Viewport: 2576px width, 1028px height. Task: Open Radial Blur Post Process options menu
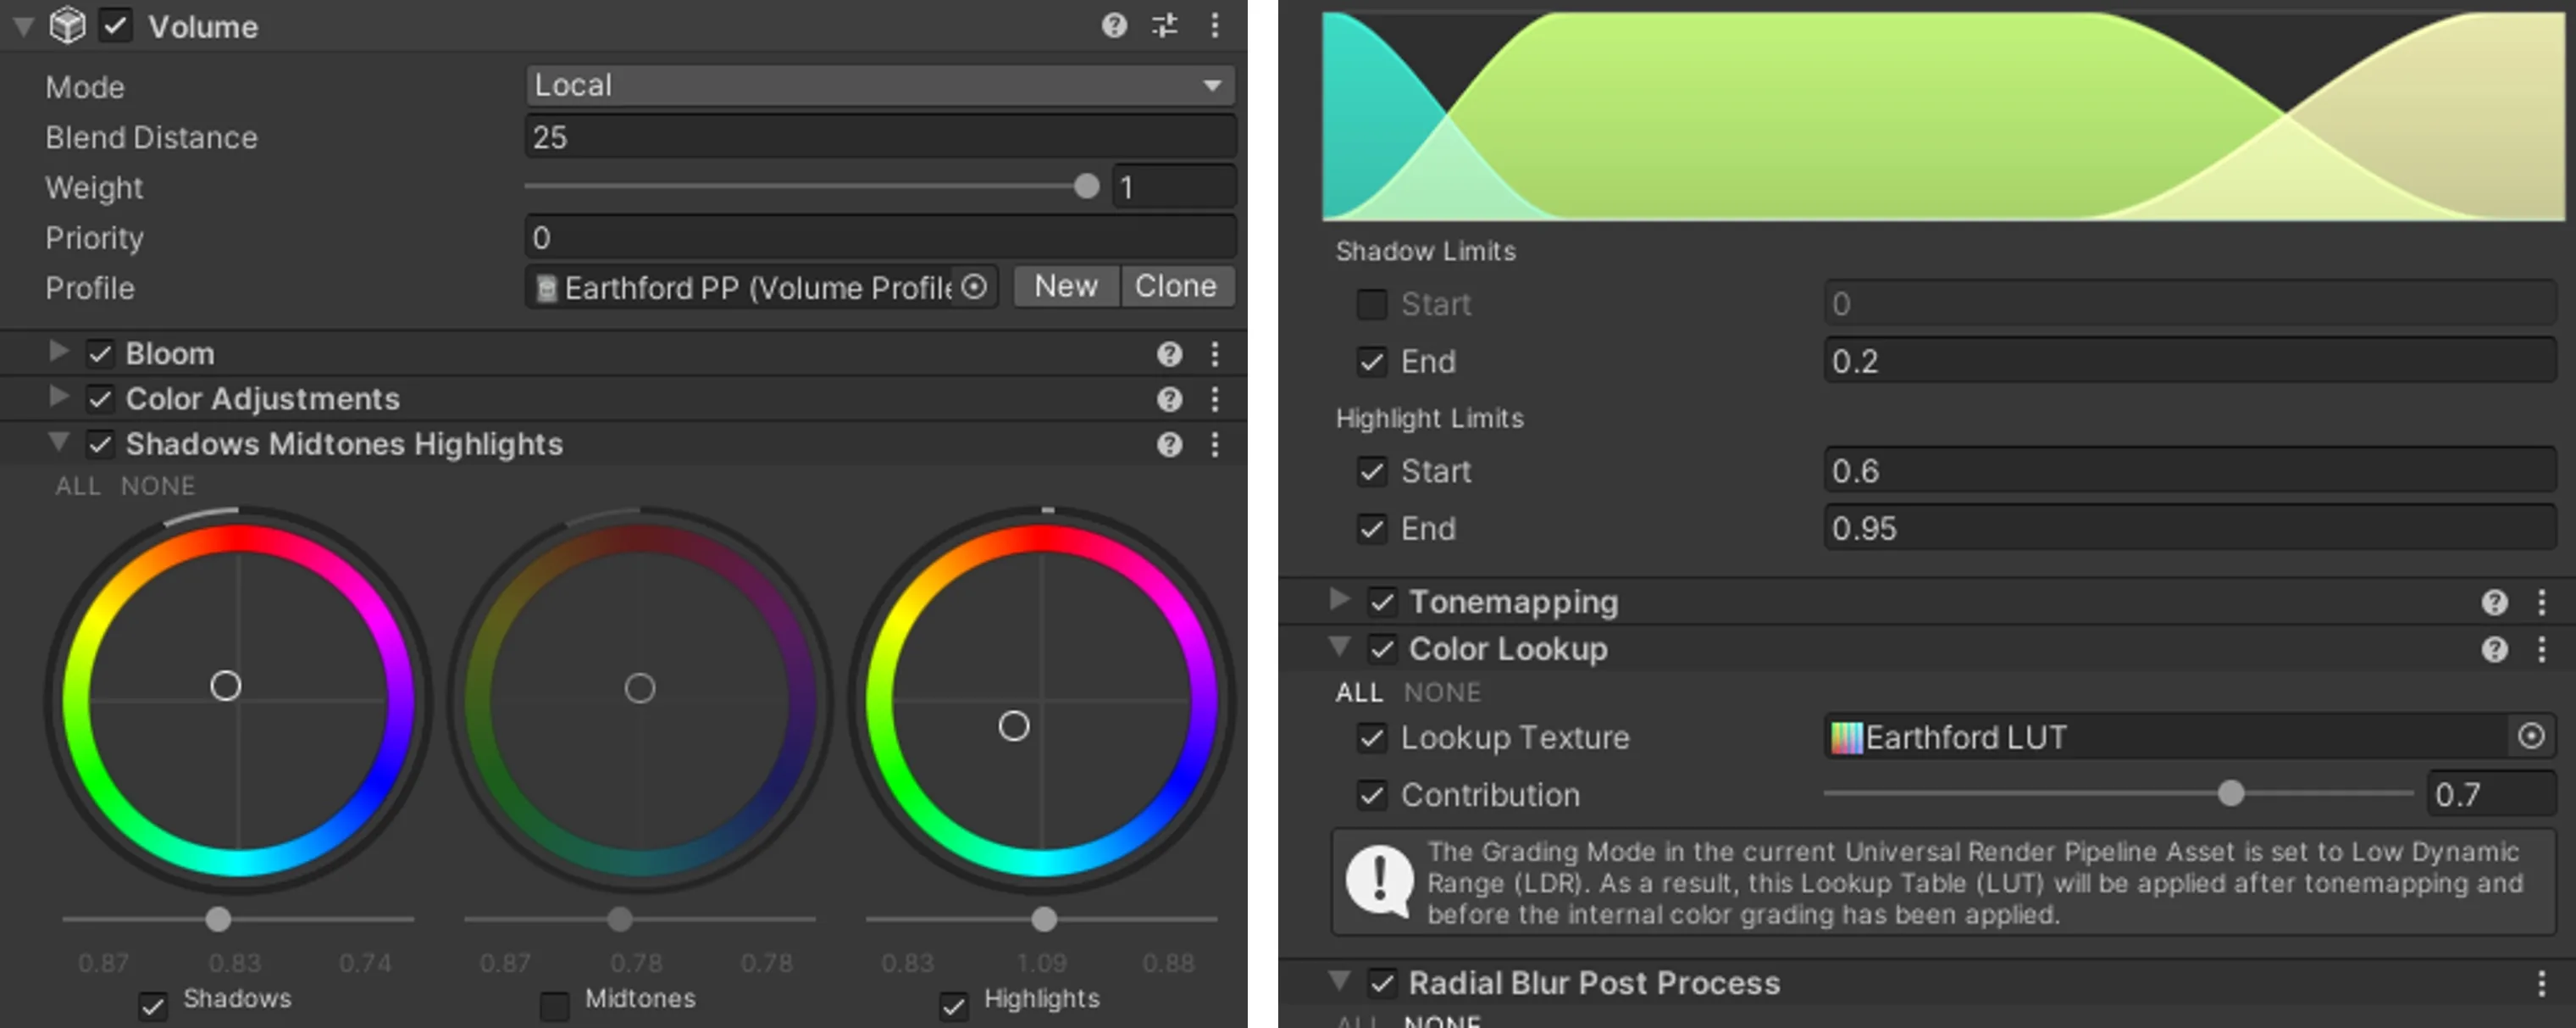click(x=2541, y=984)
